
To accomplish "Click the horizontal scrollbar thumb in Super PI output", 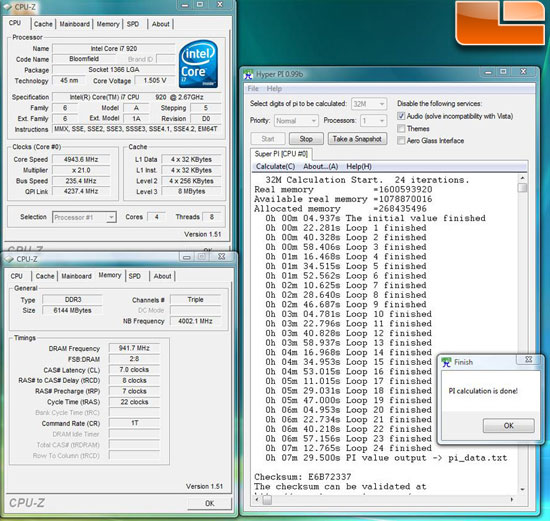I will (267, 500).
